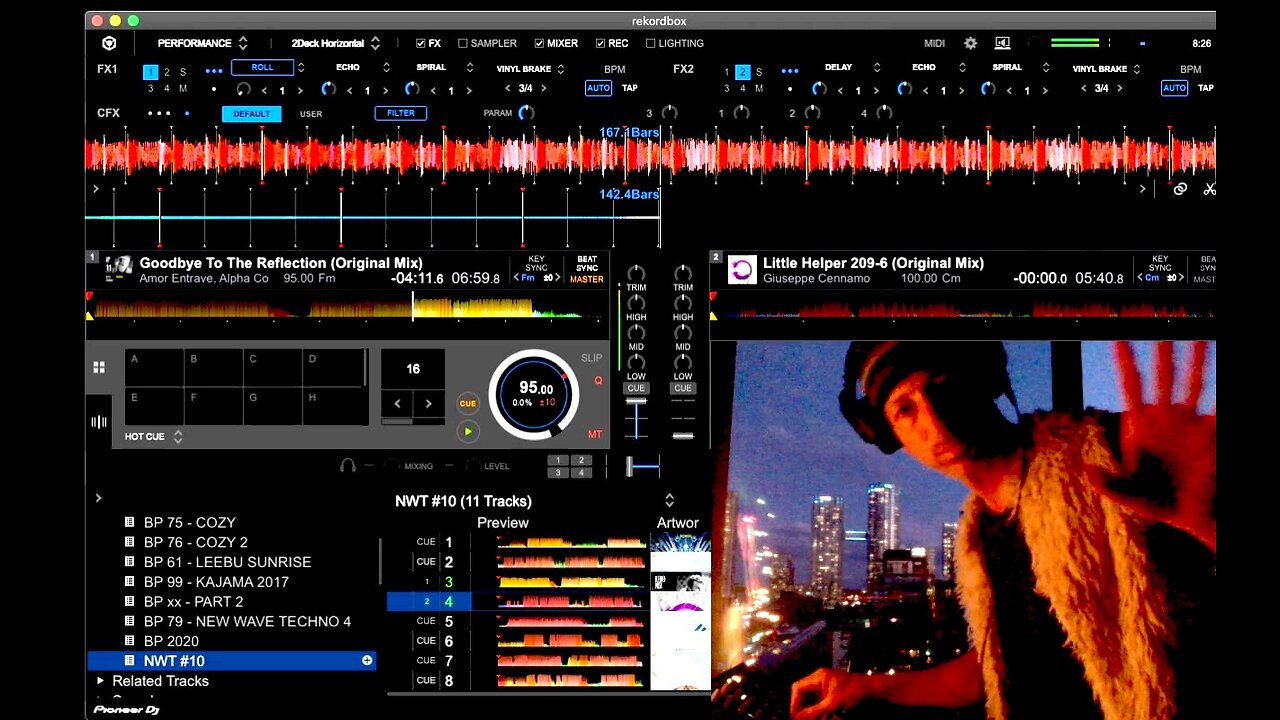Click the plus icon on NWT #10 playlist
1280x720 pixels.
(x=367, y=660)
